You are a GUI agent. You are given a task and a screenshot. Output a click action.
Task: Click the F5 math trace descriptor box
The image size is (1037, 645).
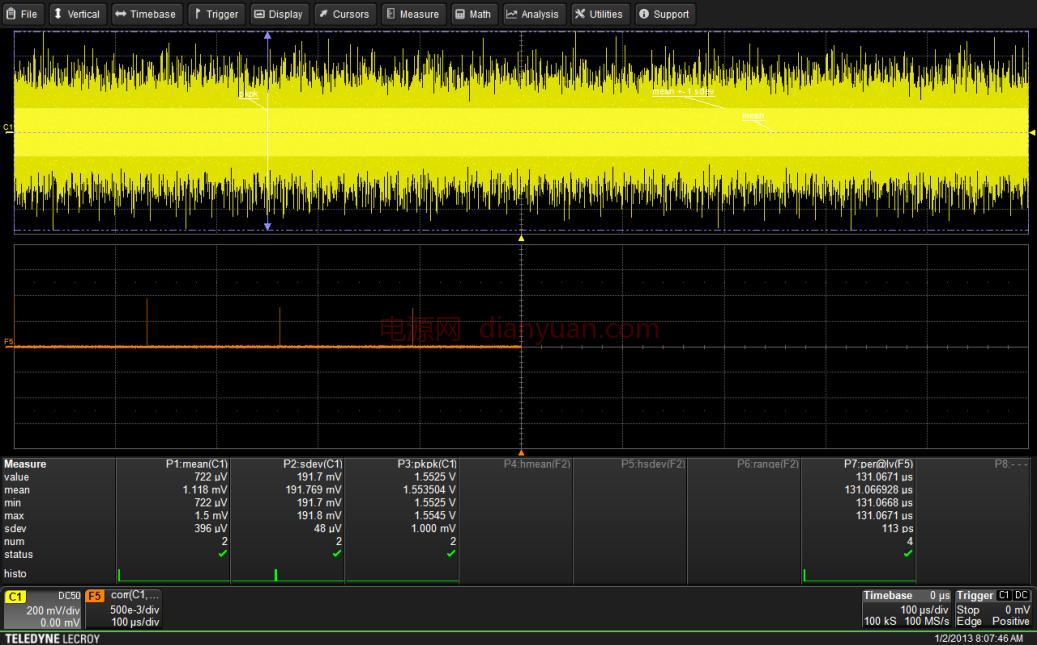click(x=124, y=609)
